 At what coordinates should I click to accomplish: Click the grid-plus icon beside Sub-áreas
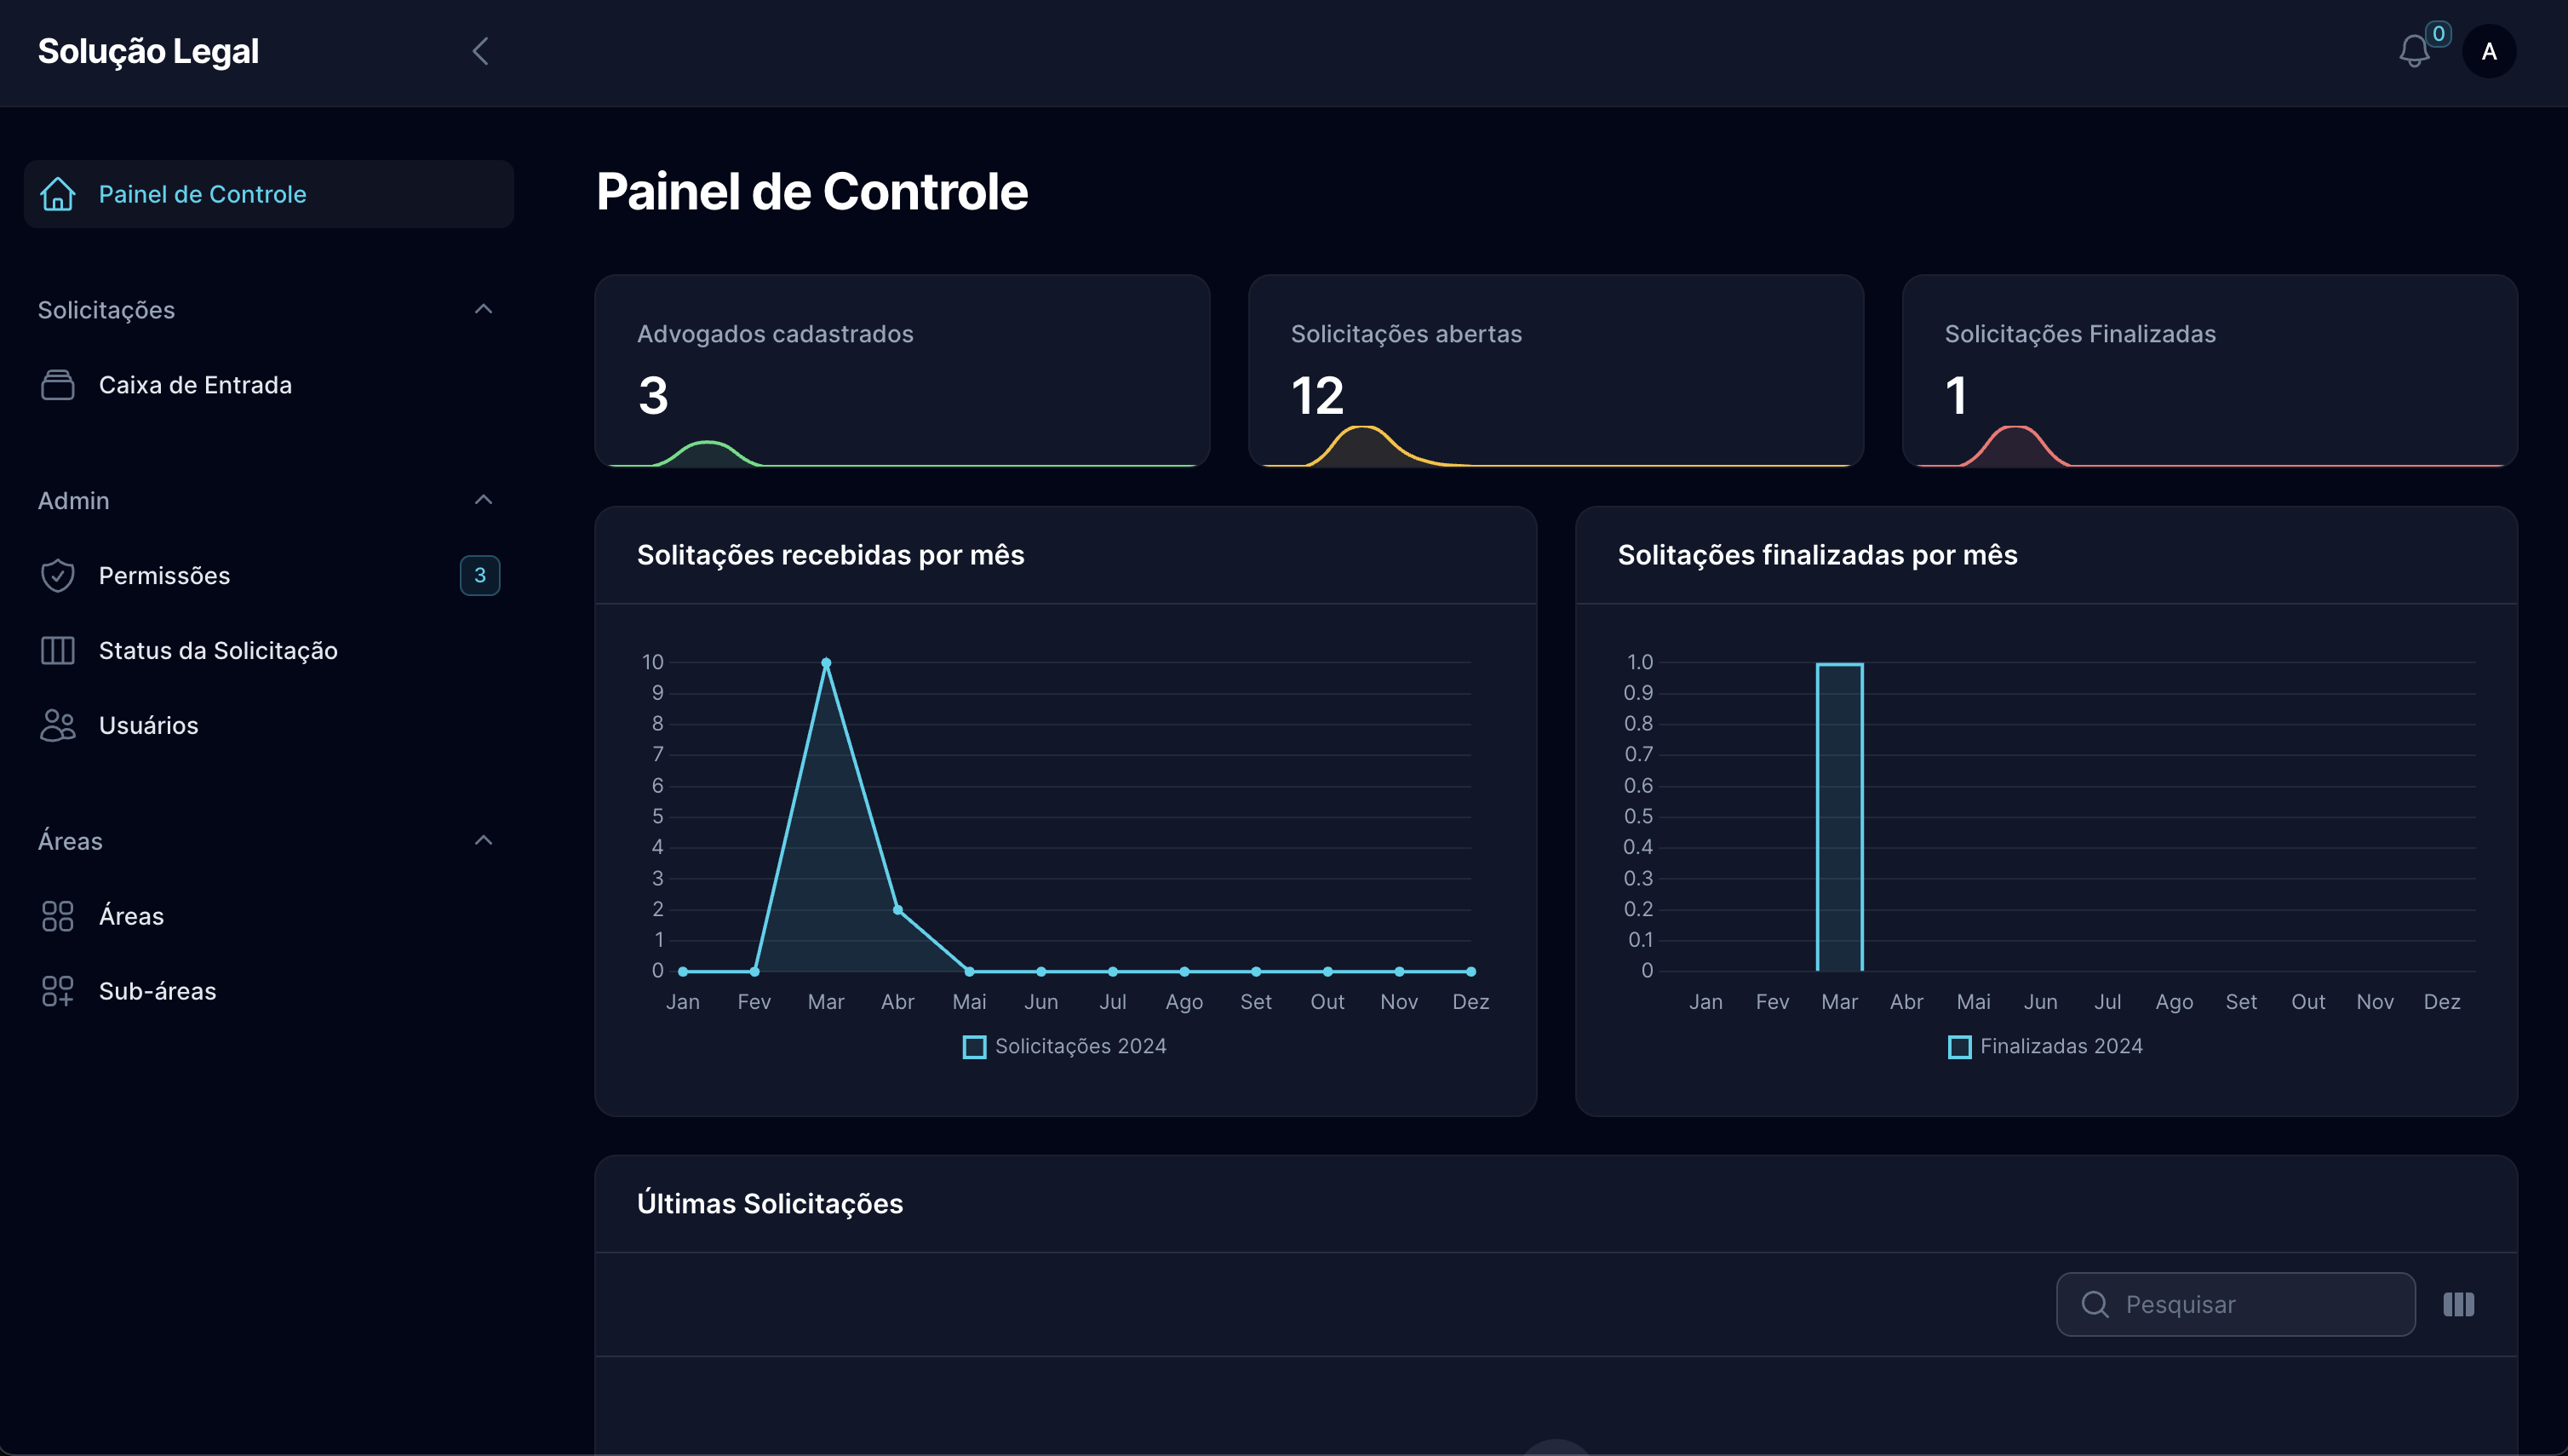(x=58, y=991)
